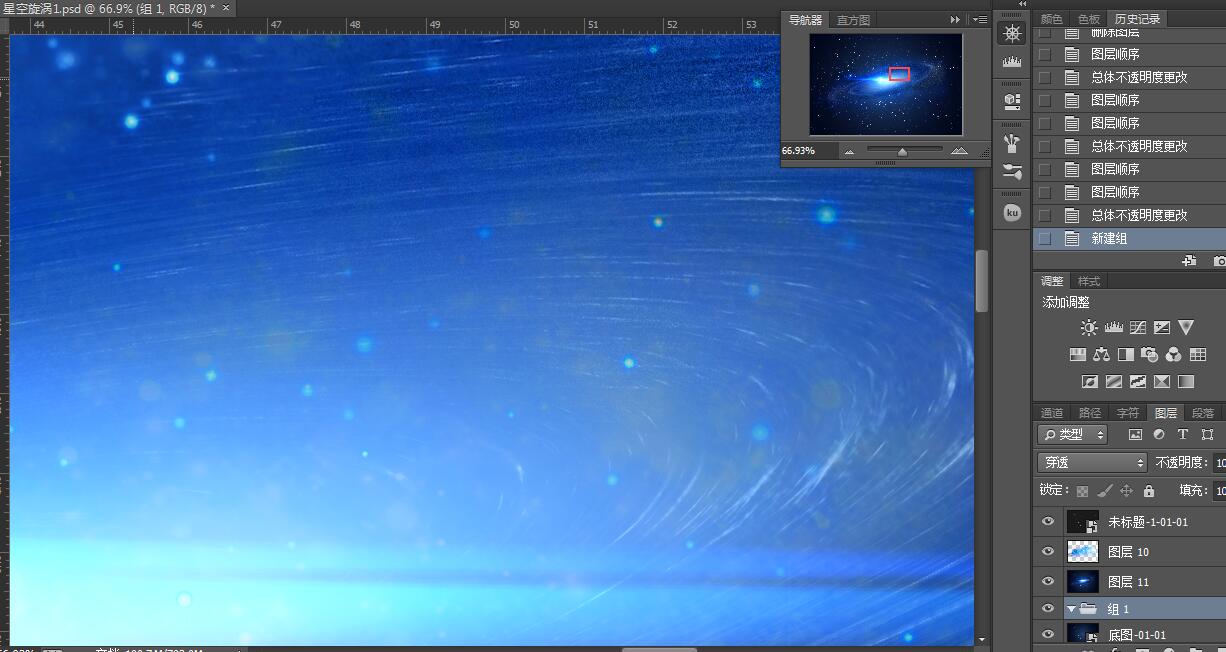Screen dimensions: 1226x652
Task: Add a Selective Color adjustment
Action: pos(1162,381)
